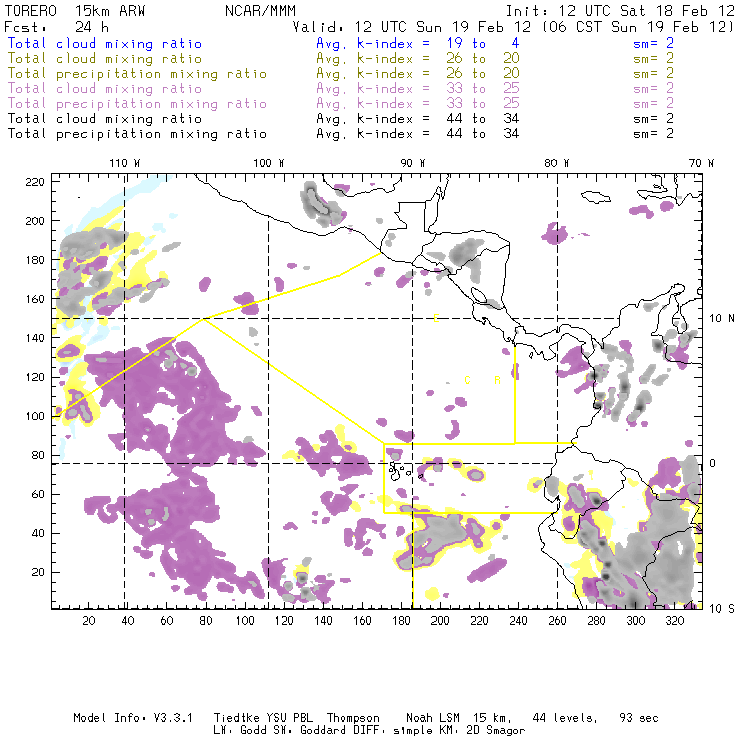
Task: Click the "44 levels," text in the footer
Action: 565,718
